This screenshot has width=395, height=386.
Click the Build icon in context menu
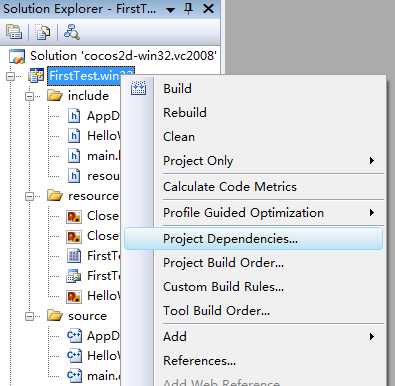click(138, 88)
